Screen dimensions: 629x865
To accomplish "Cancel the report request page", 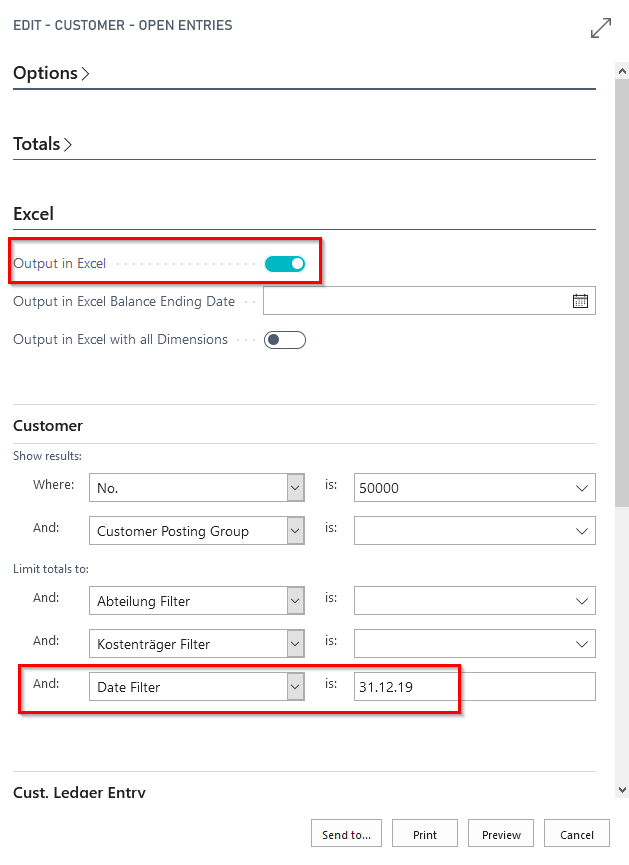I will point(576,833).
